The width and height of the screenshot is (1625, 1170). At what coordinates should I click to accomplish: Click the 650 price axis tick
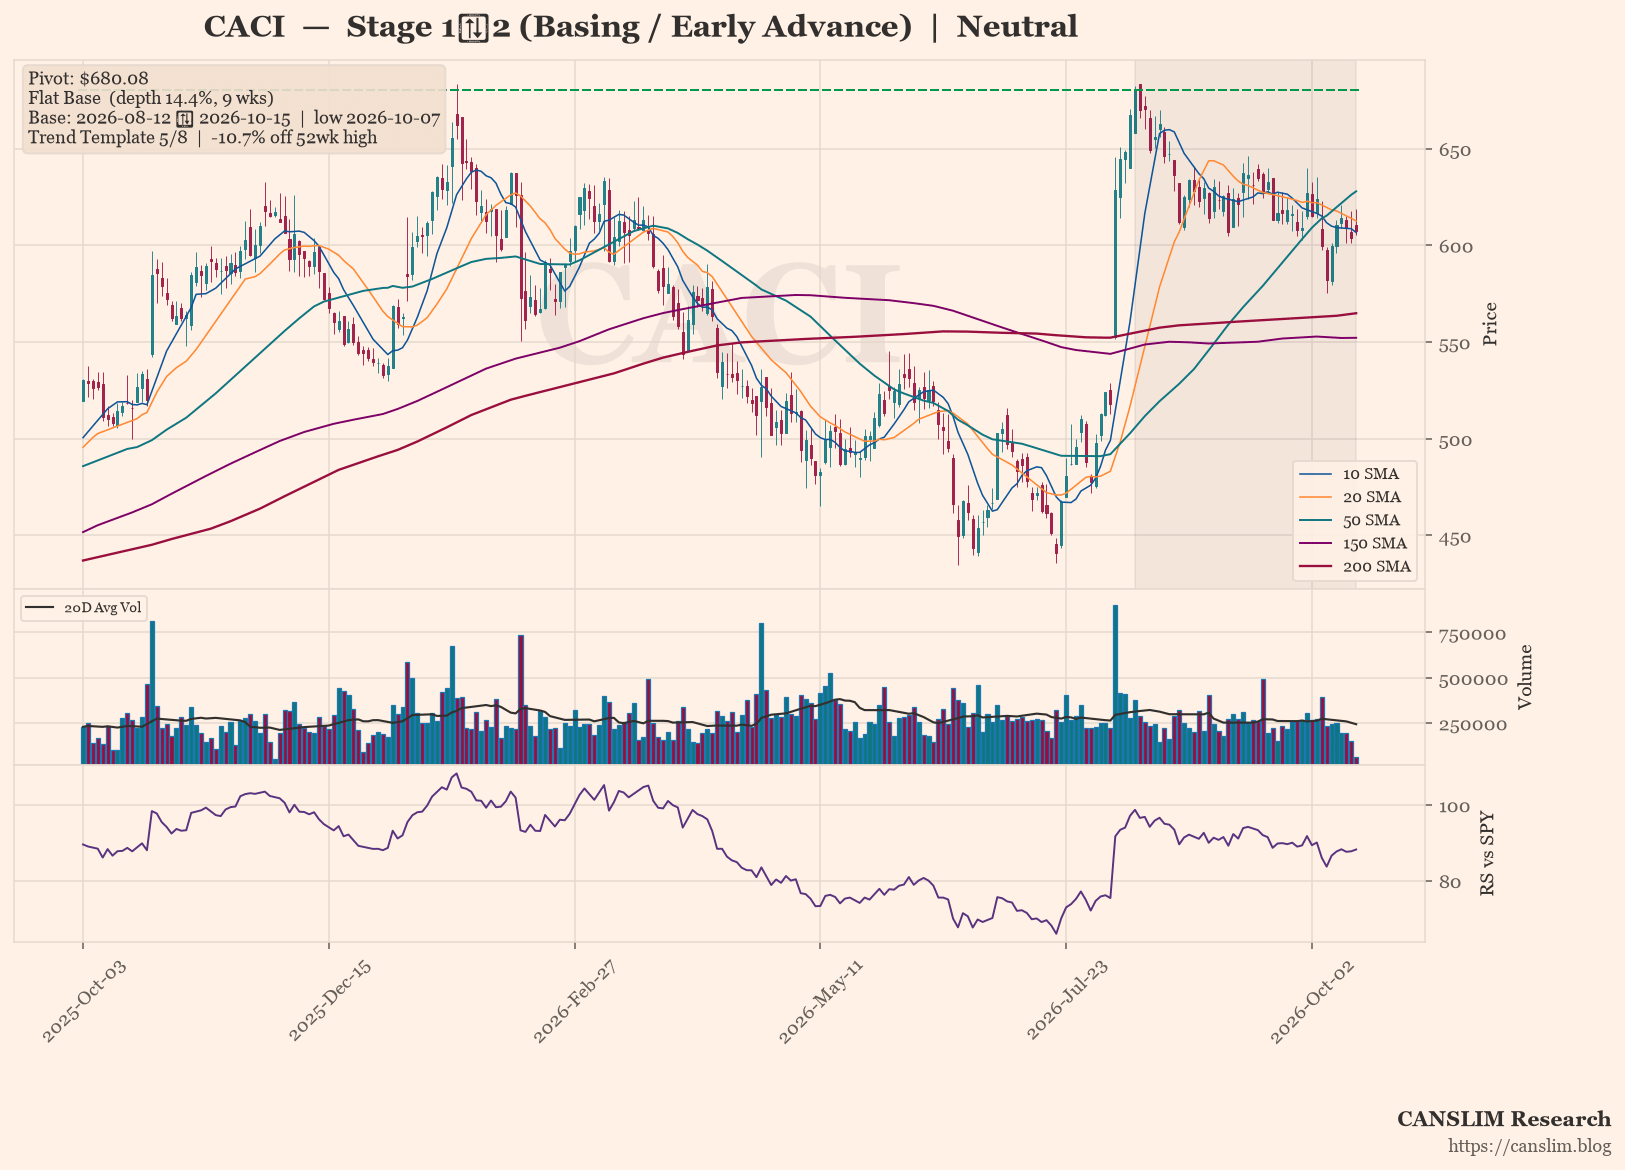tap(1454, 150)
